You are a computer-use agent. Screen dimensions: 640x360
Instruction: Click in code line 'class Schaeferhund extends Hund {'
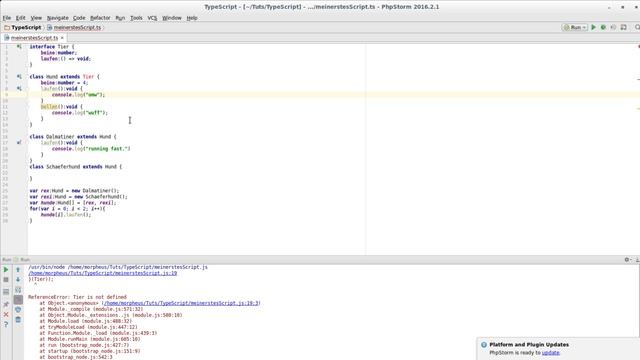click(x=76, y=167)
